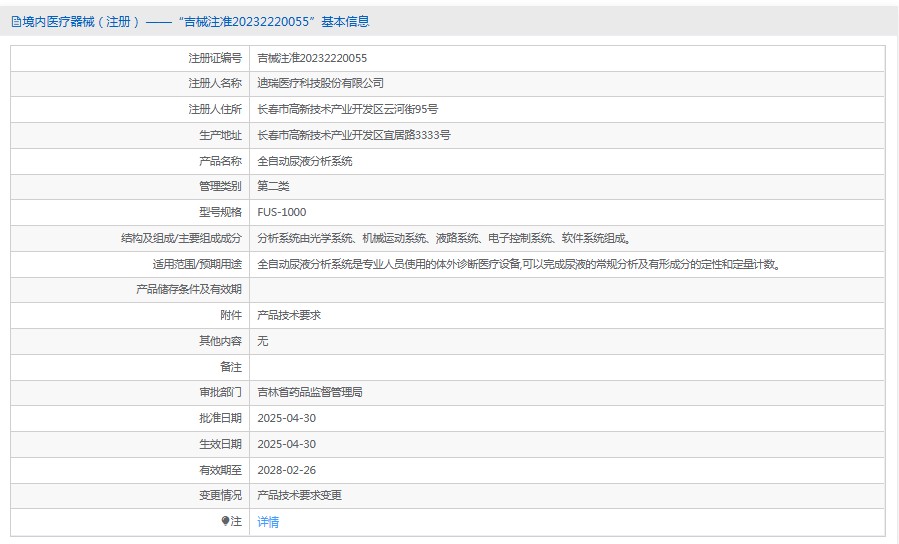Click management category value 第二类
This screenshot has height=544, width=899.
[x=273, y=186]
